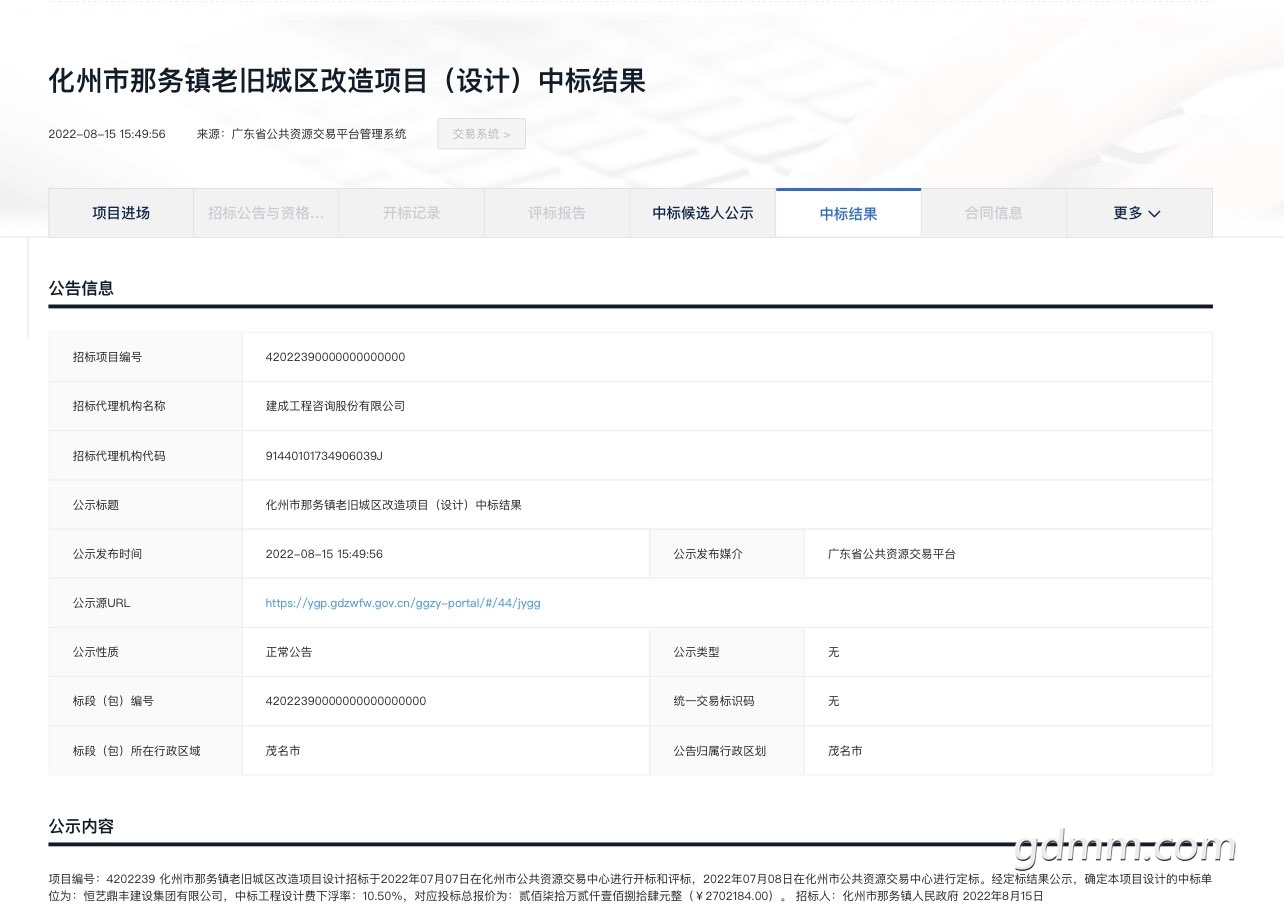
Task: Click the 交易系统 button
Action: [481, 134]
